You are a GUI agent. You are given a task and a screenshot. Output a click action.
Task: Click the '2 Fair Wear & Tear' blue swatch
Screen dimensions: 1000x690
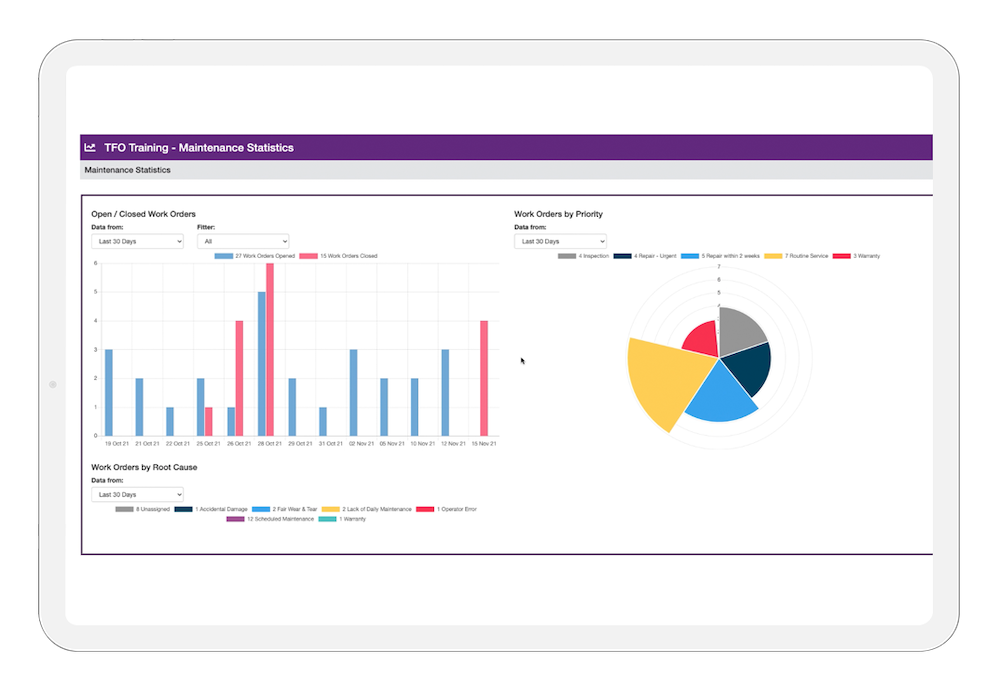pos(261,509)
